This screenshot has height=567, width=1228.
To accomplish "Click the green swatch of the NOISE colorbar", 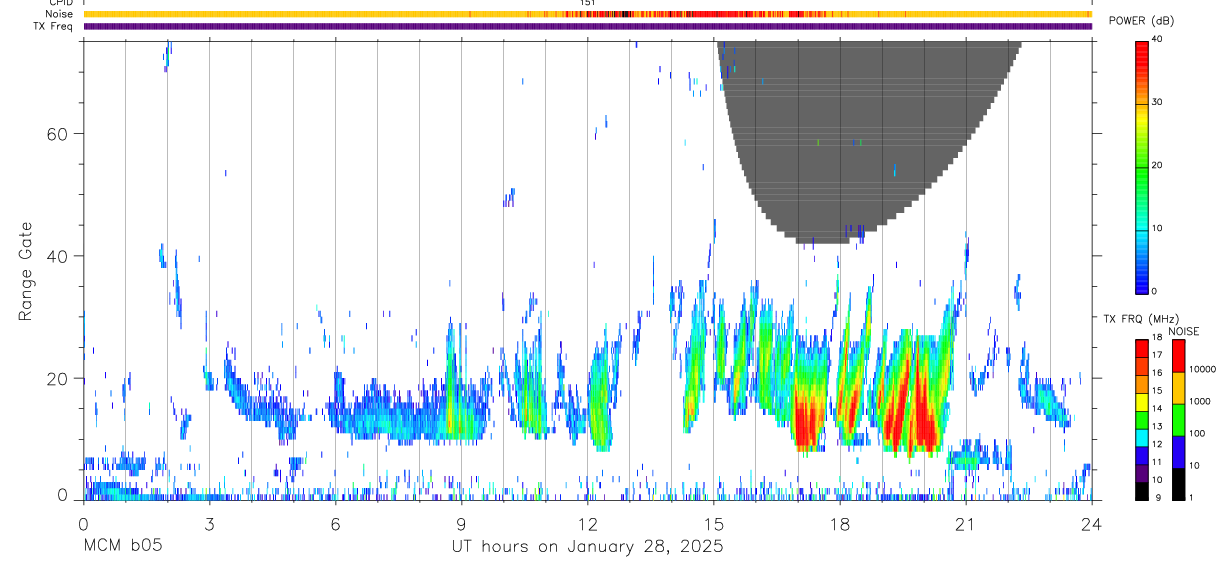I will pos(1178,420).
